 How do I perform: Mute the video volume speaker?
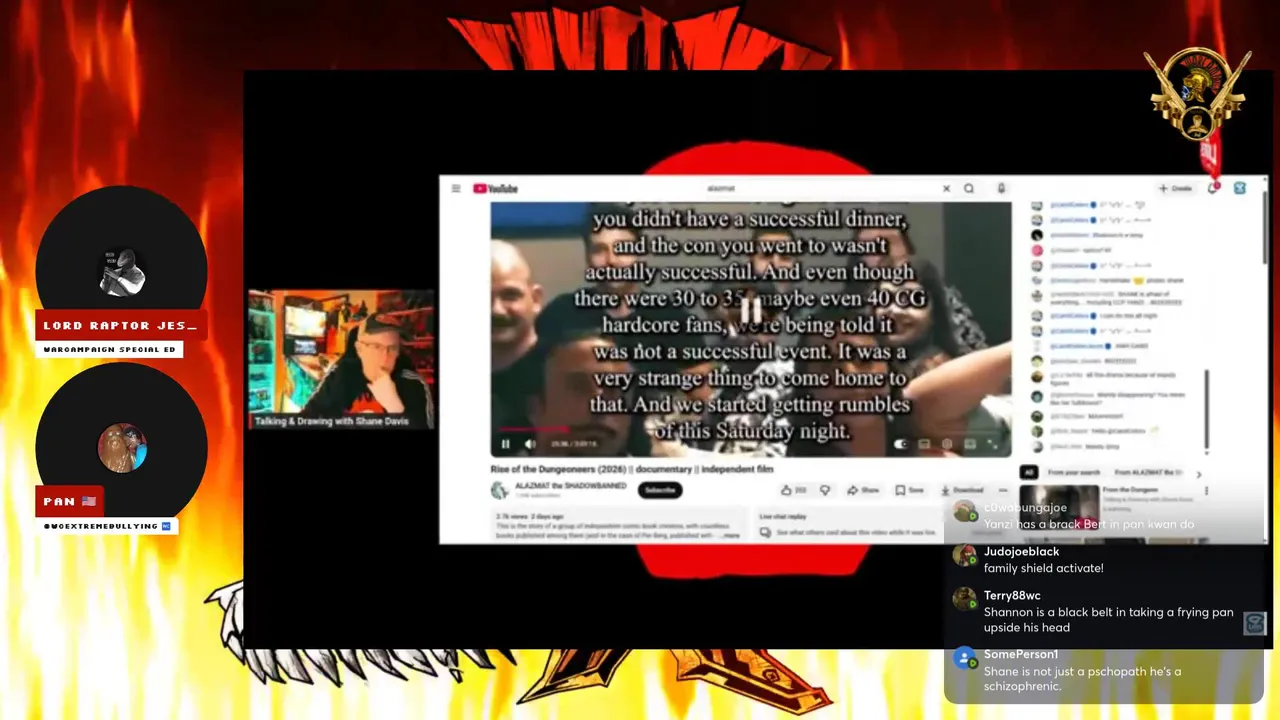[530, 444]
